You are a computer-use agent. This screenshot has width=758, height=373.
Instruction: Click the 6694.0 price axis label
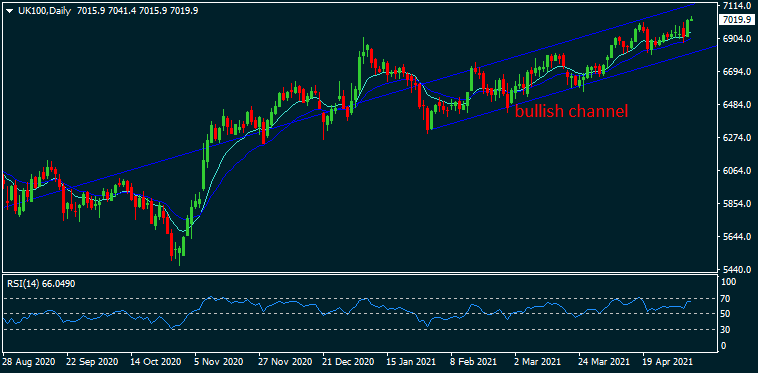click(736, 72)
